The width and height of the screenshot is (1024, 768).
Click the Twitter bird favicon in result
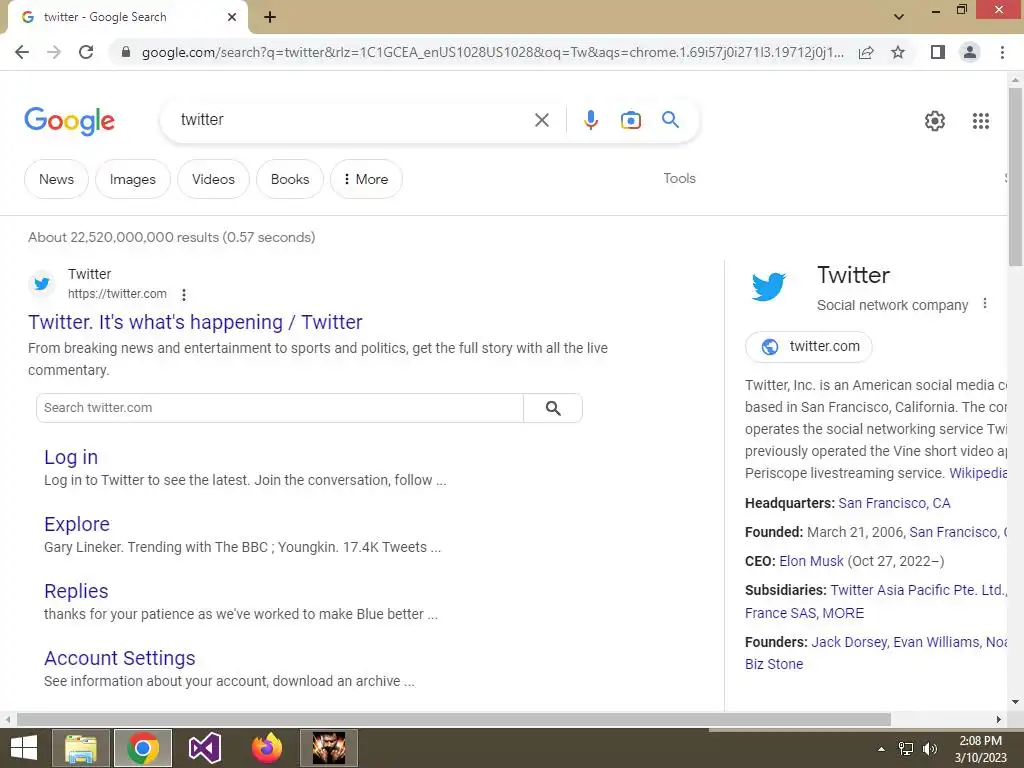42,284
